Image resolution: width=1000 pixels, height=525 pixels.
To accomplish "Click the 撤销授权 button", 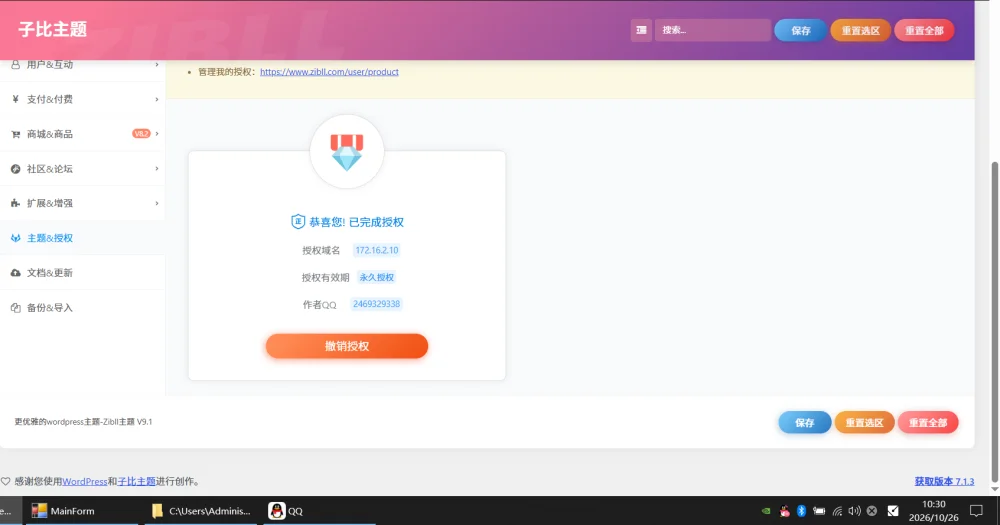I will pos(347,346).
